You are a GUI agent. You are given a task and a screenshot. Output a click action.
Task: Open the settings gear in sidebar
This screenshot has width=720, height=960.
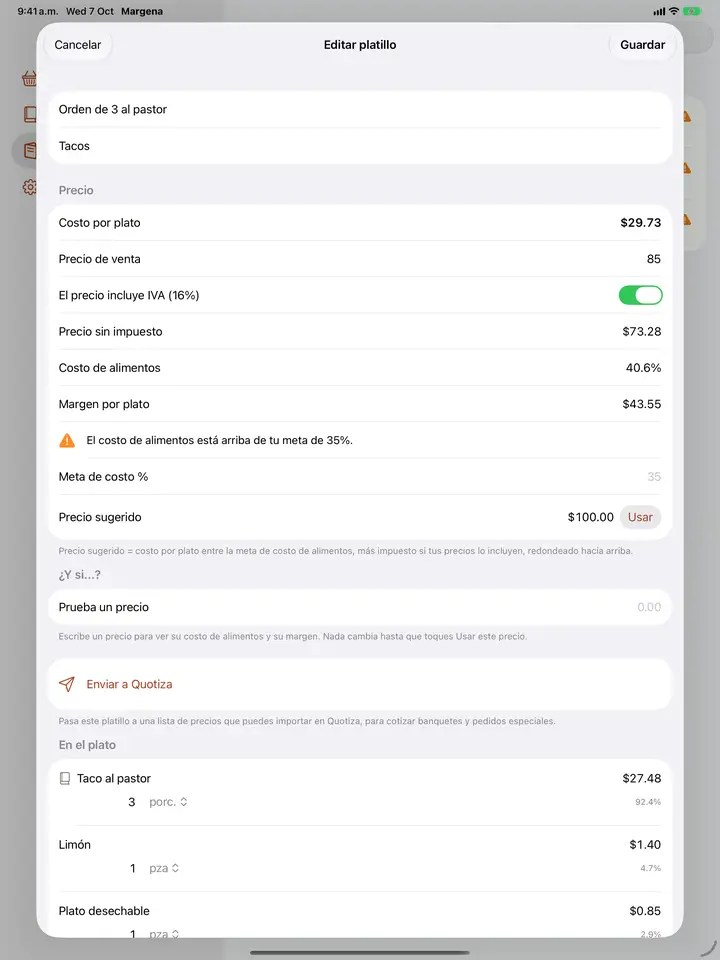pyautogui.click(x=29, y=187)
